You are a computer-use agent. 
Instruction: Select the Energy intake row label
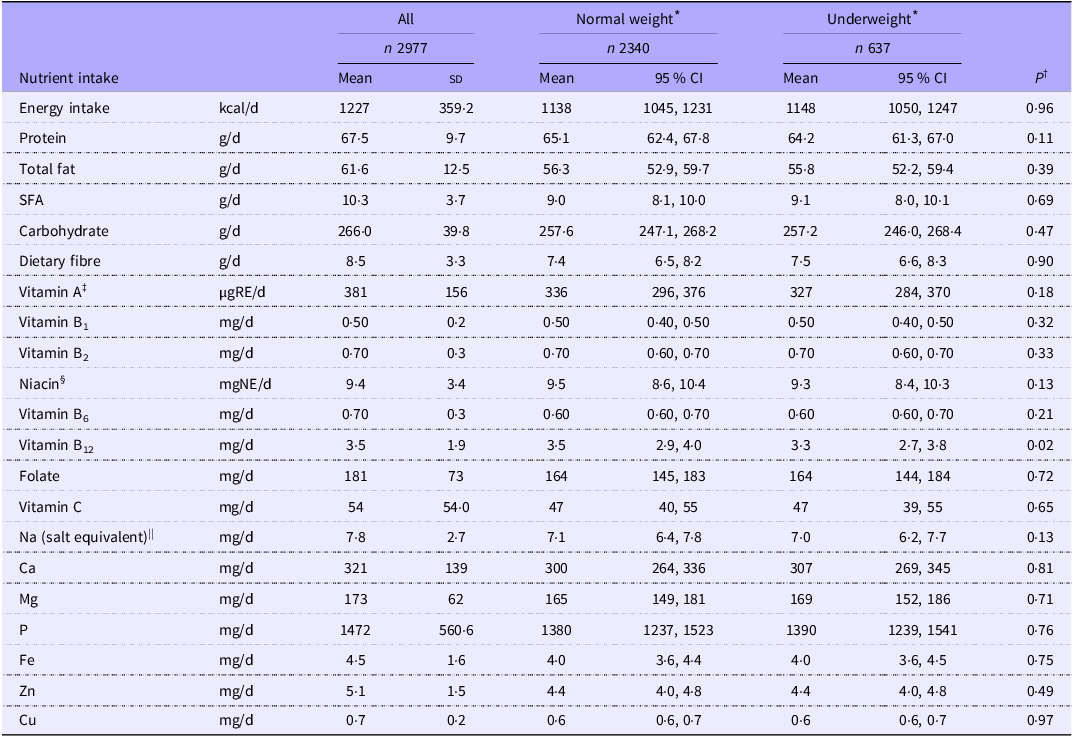click(x=64, y=108)
